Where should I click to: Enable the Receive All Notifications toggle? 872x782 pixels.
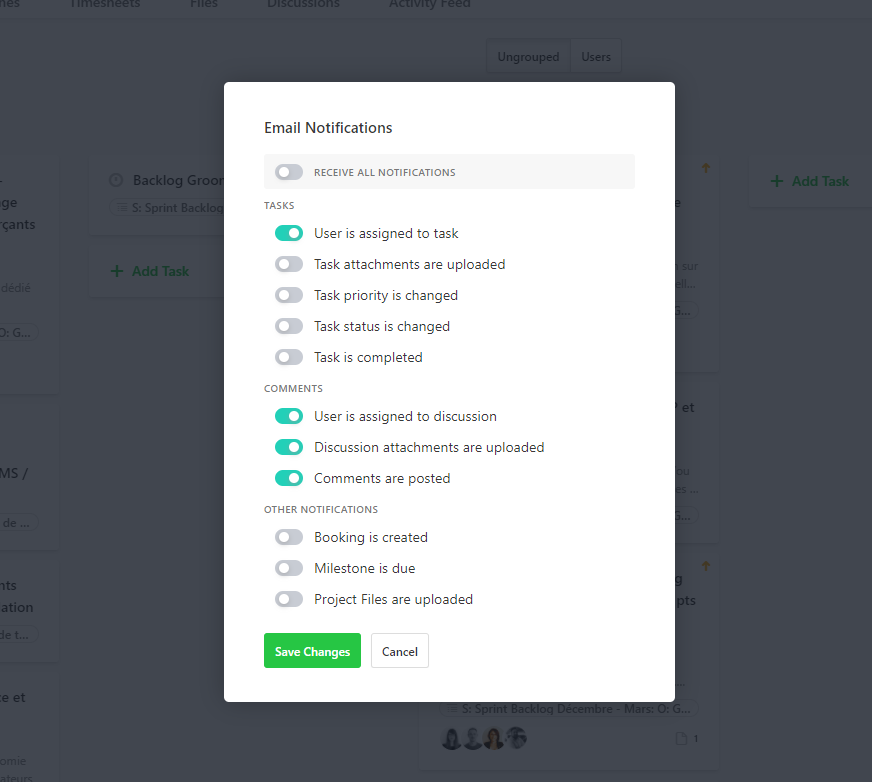pos(289,172)
